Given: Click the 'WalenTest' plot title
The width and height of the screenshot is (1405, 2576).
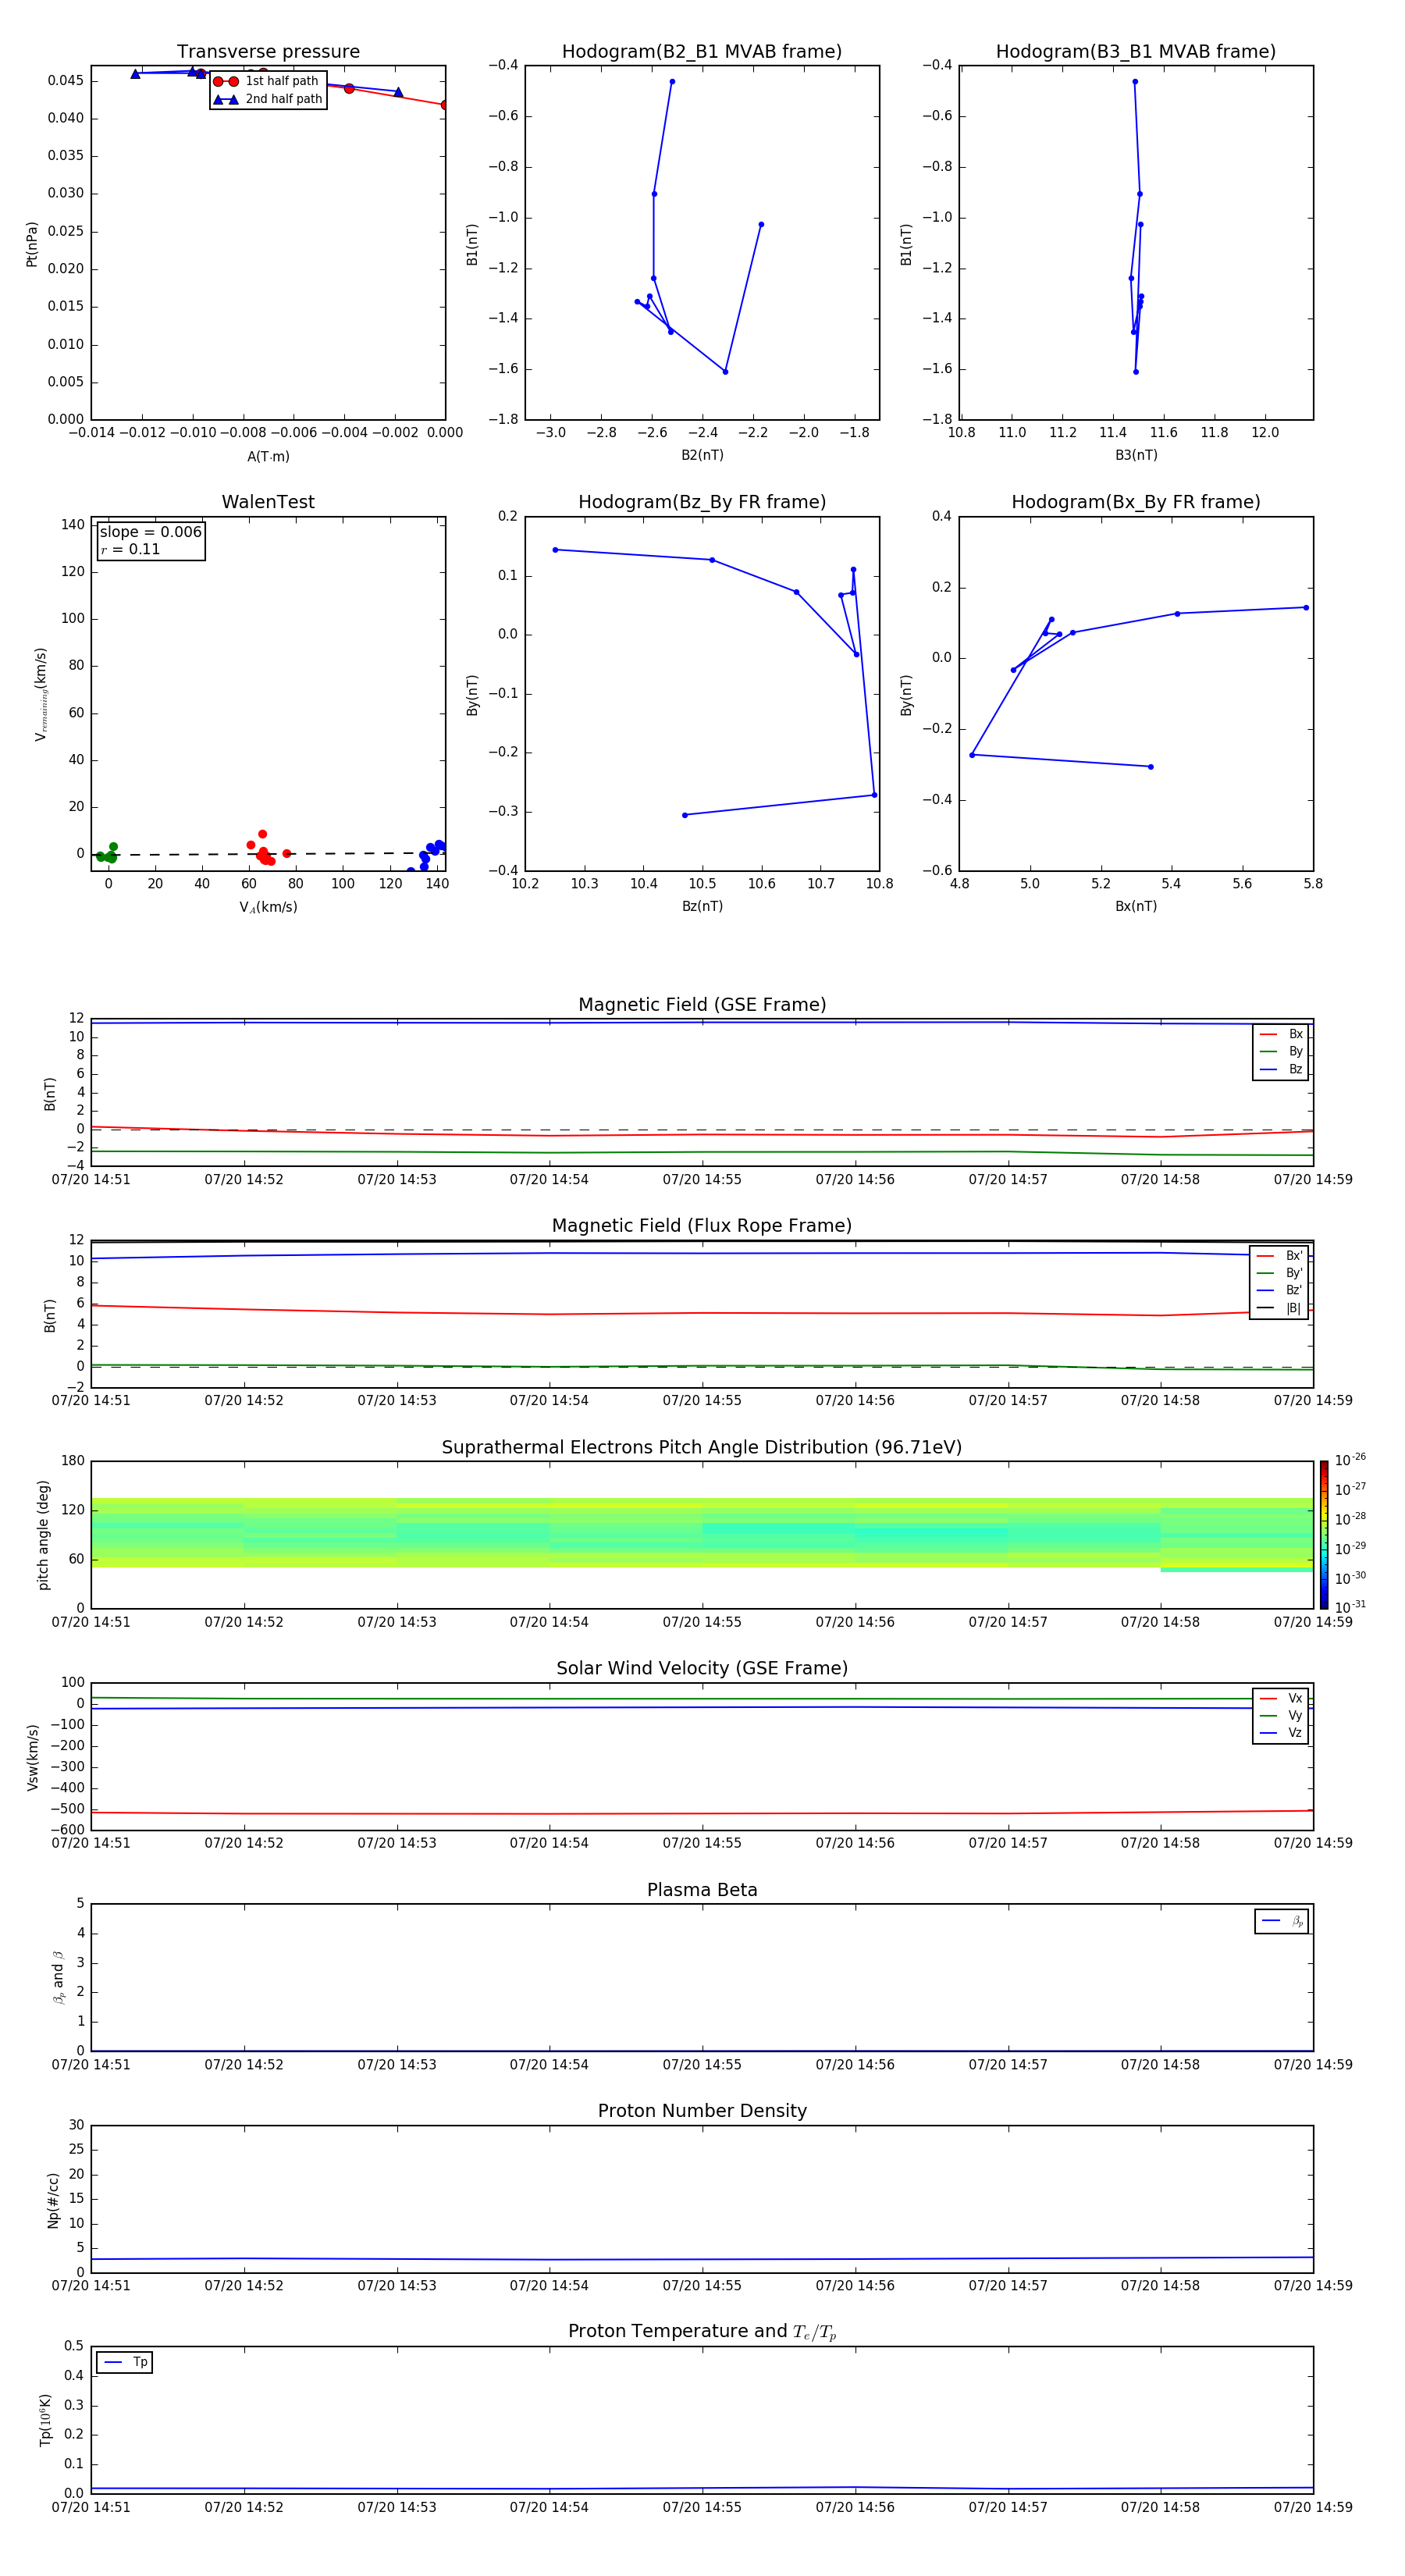Looking at the screenshot, I should point(268,502).
